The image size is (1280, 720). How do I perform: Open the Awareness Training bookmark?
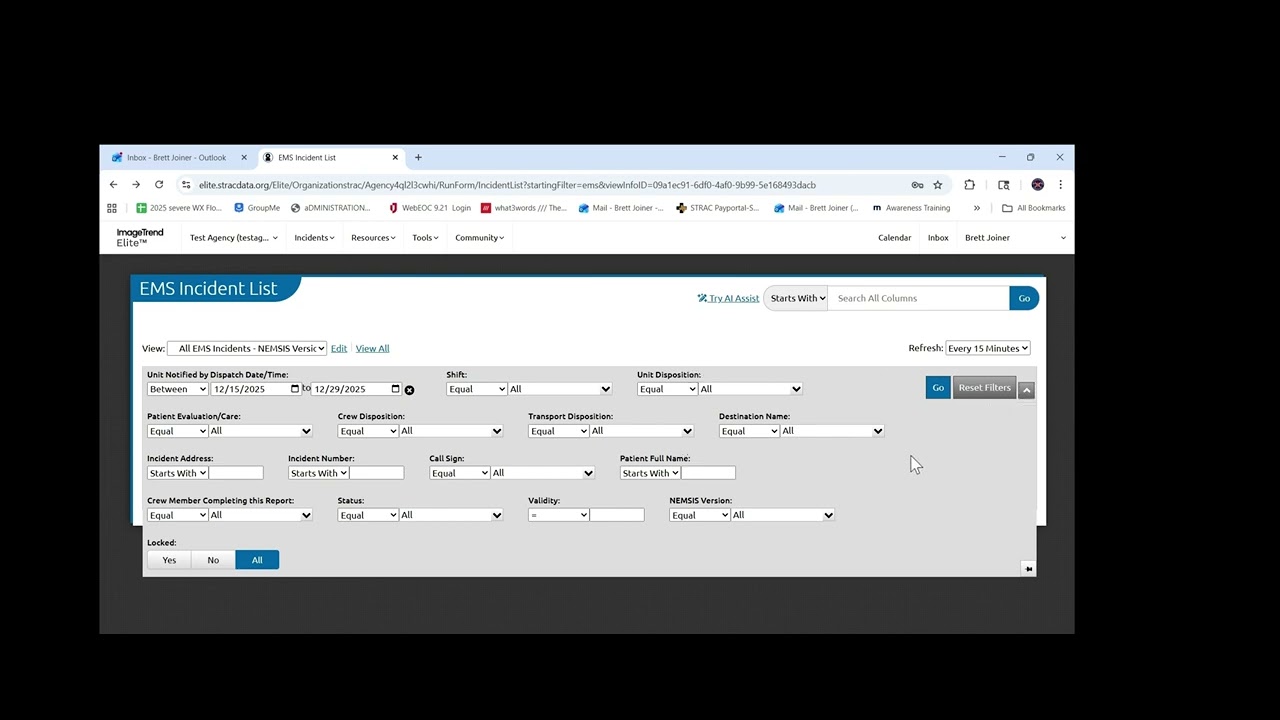pos(911,208)
